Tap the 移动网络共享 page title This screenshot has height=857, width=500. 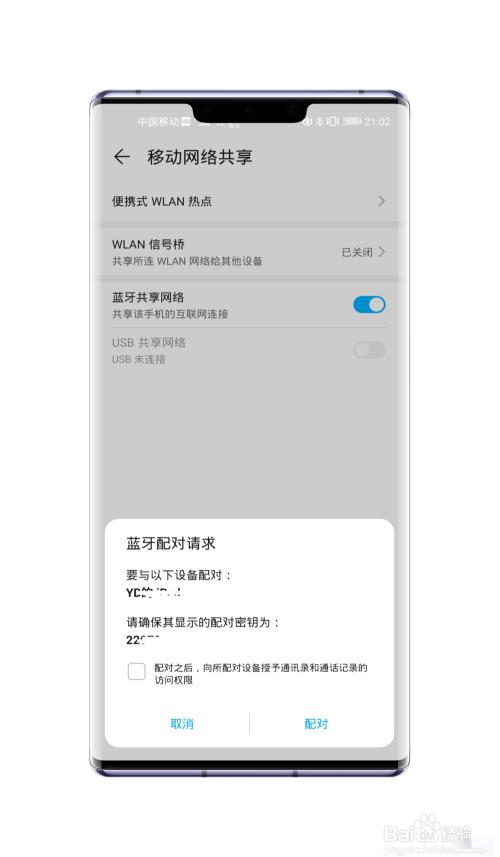pyautogui.click(x=199, y=157)
